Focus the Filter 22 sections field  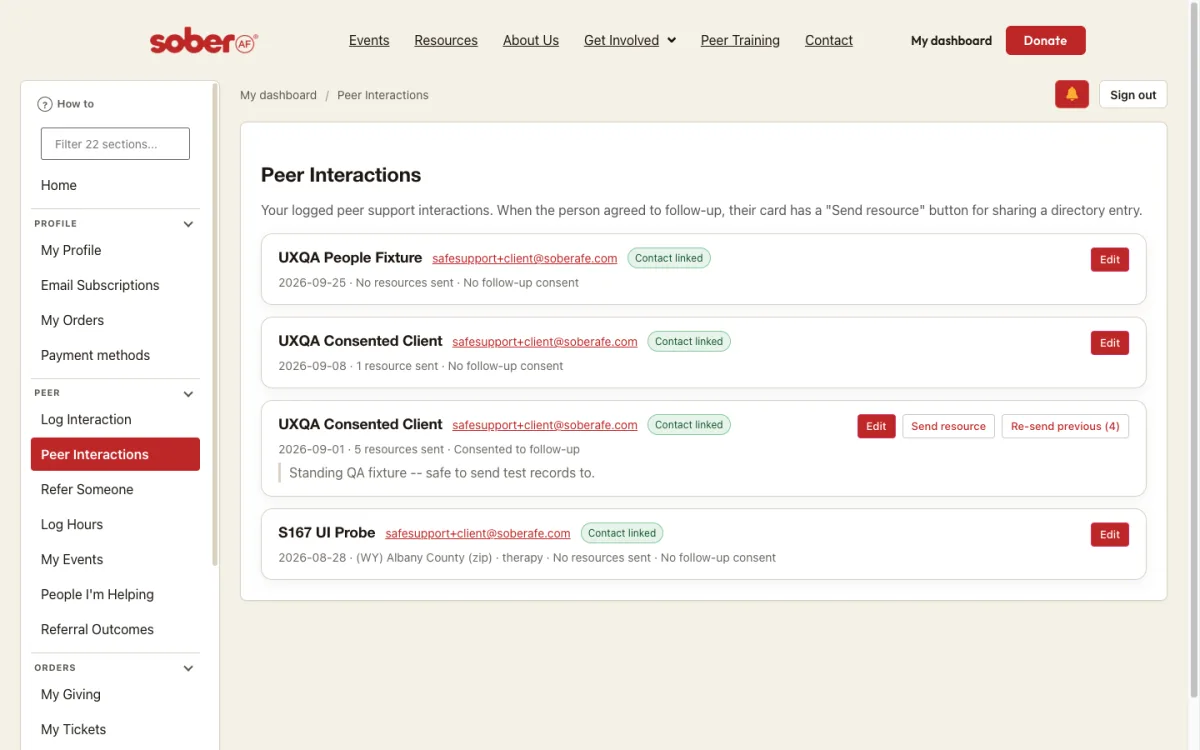click(115, 144)
